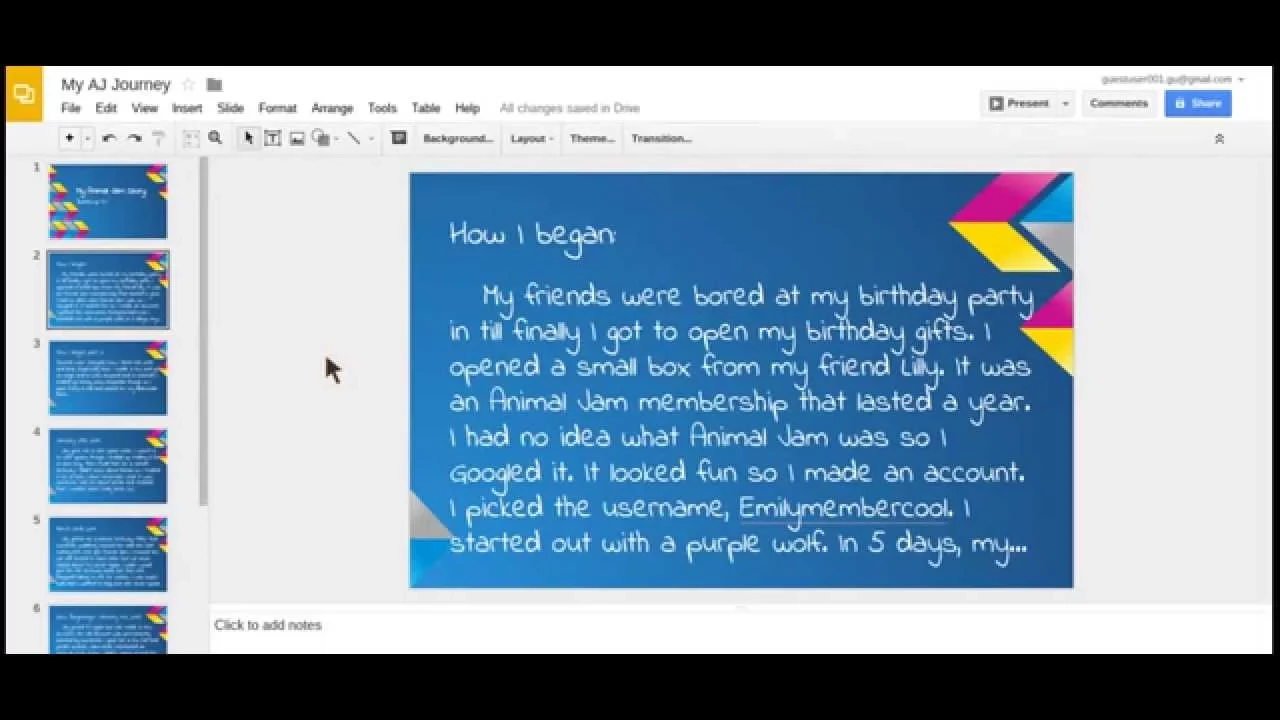The height and width of the screenshot is (720, 1280).
Task: Select slide 6 thumbnail
Action: (108, 630)
